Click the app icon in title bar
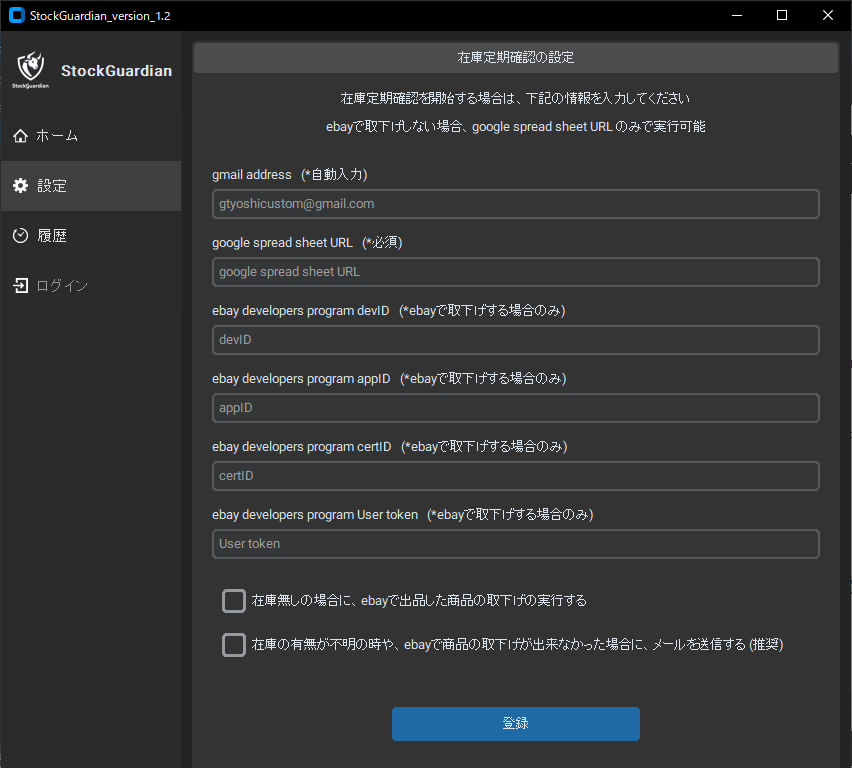Screen dimensions: 852x768 [x=17, y=15]
